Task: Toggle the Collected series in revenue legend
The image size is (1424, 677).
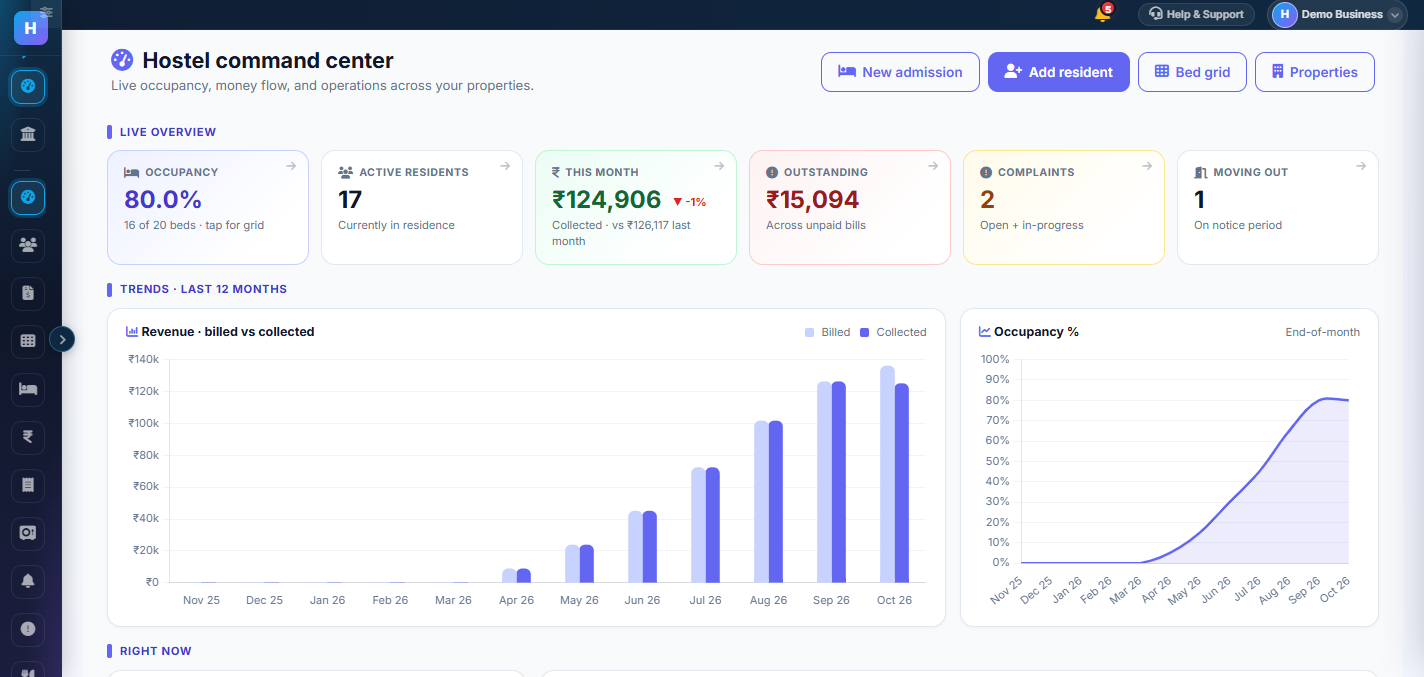Action: click(893, 332)
